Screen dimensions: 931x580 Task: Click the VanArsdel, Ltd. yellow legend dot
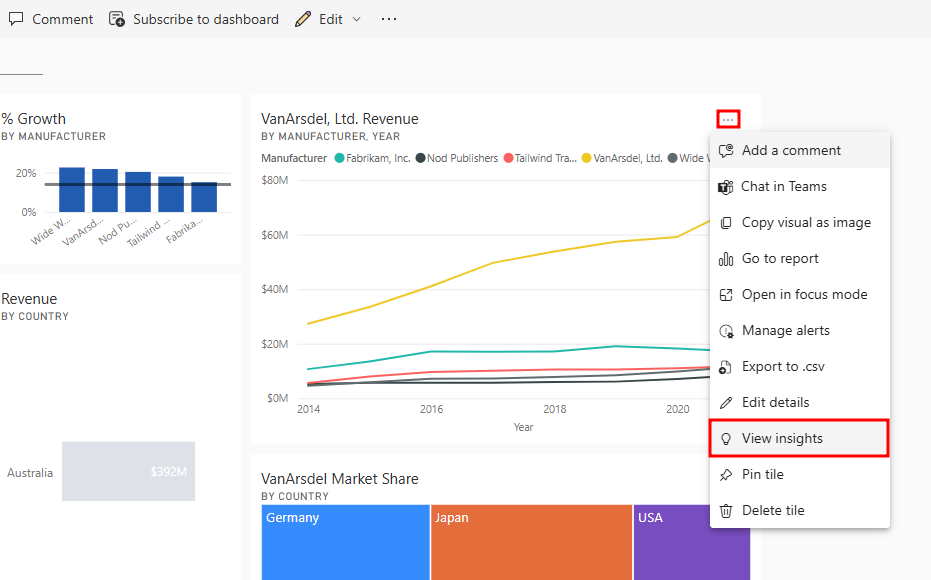pyautogui.click(x=587, y=158)
